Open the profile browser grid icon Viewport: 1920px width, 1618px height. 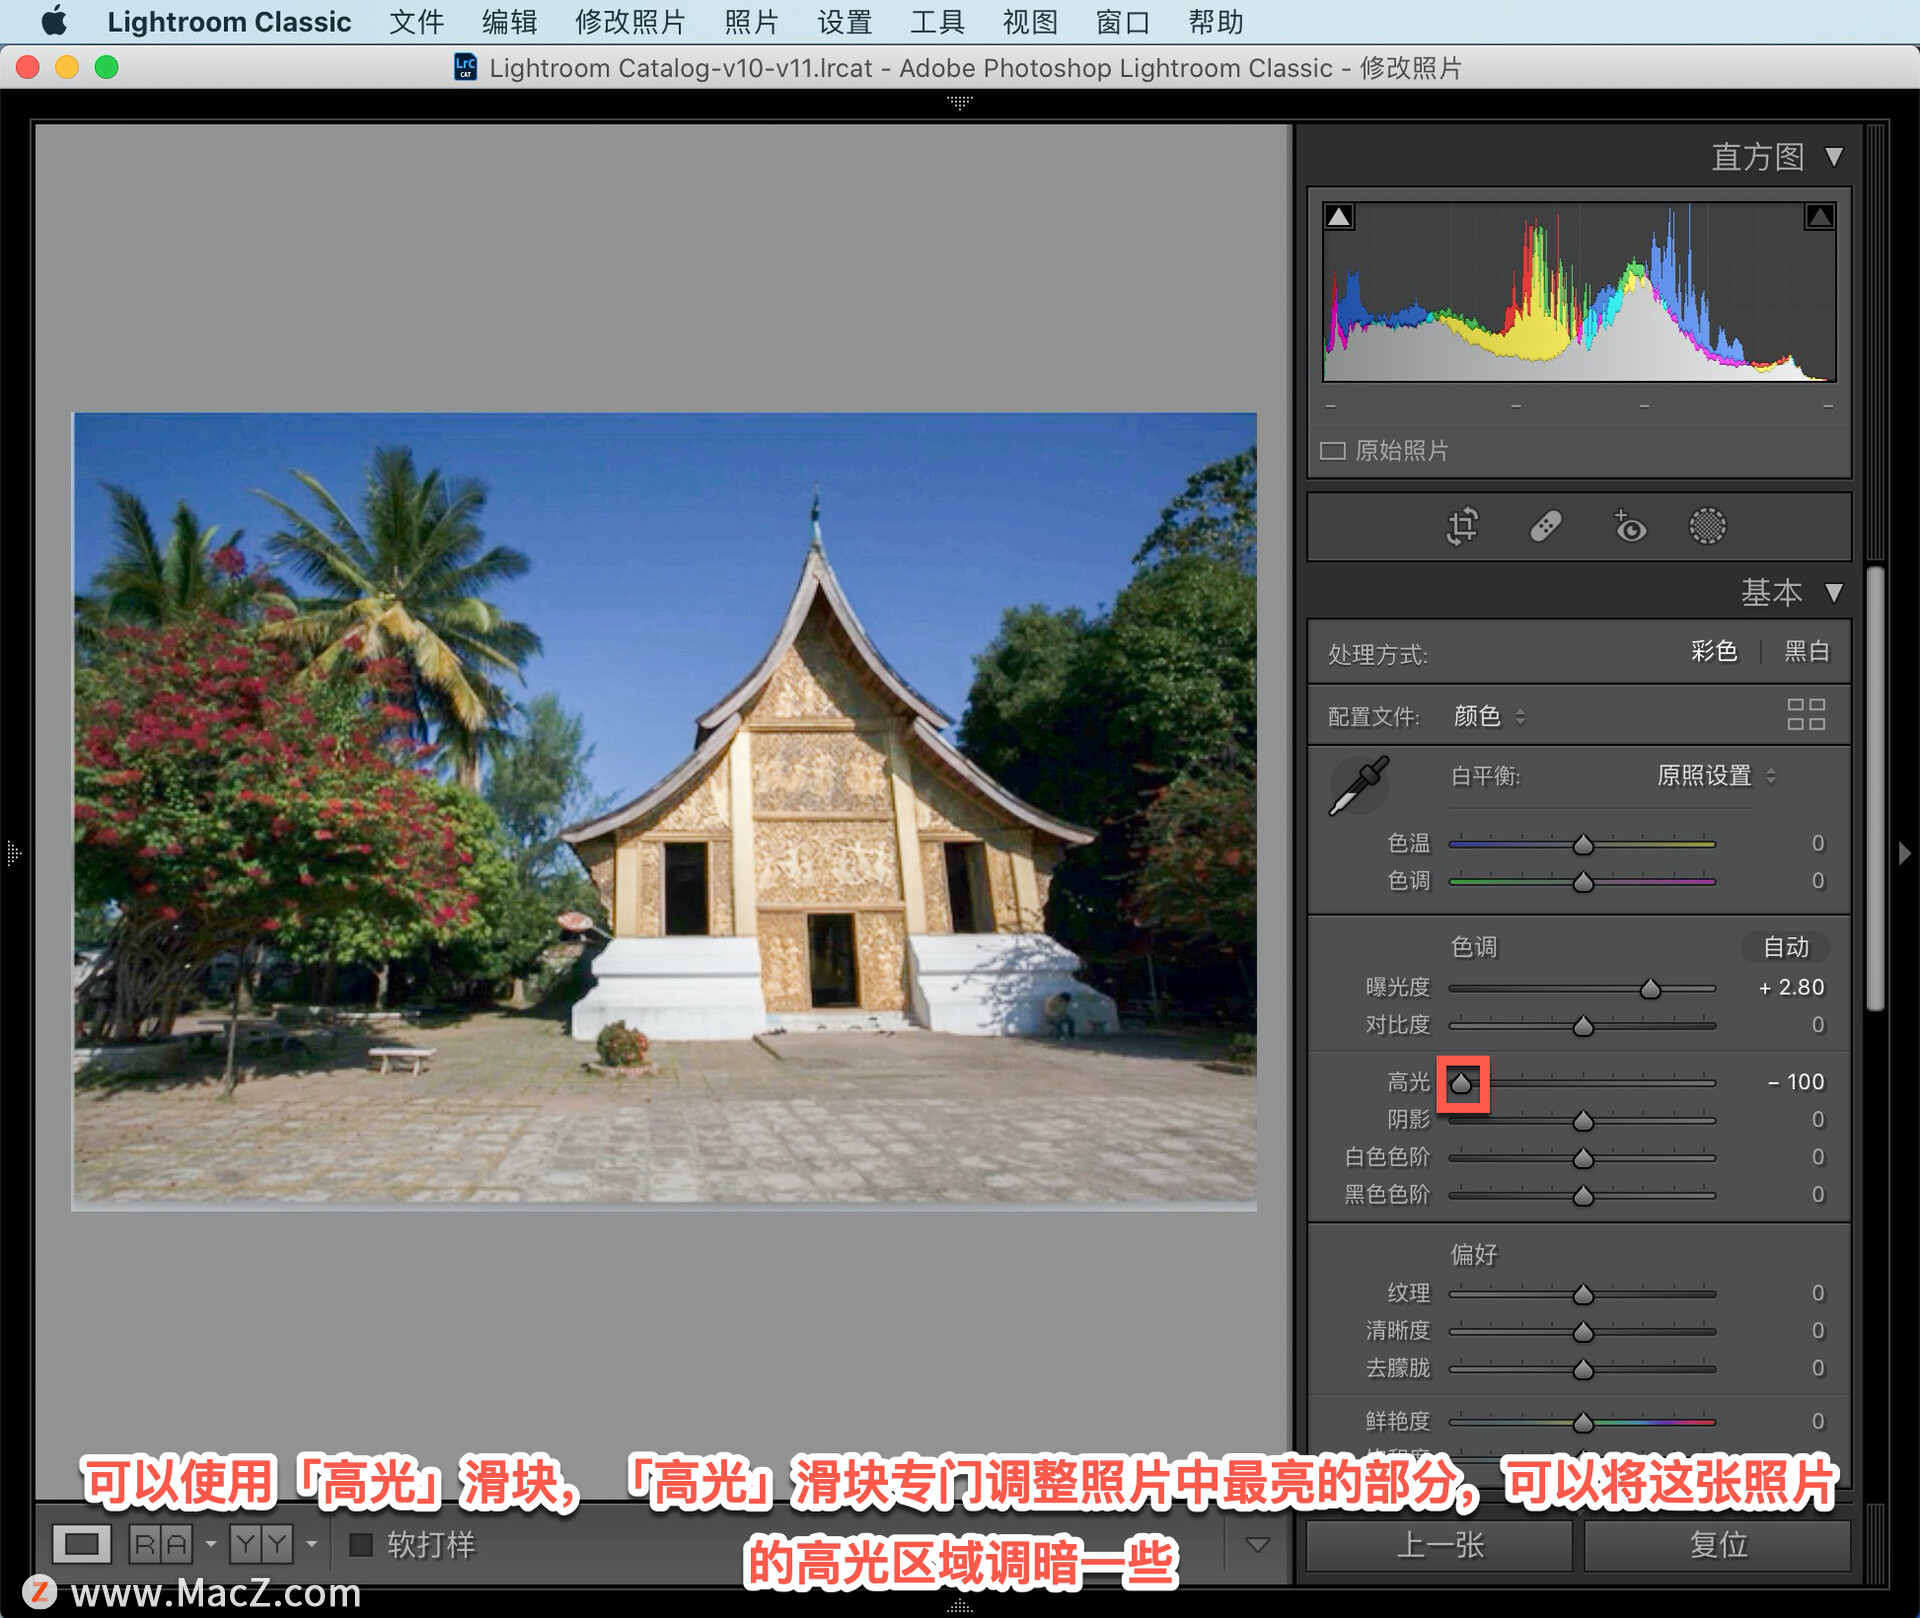coord(1805,715)
